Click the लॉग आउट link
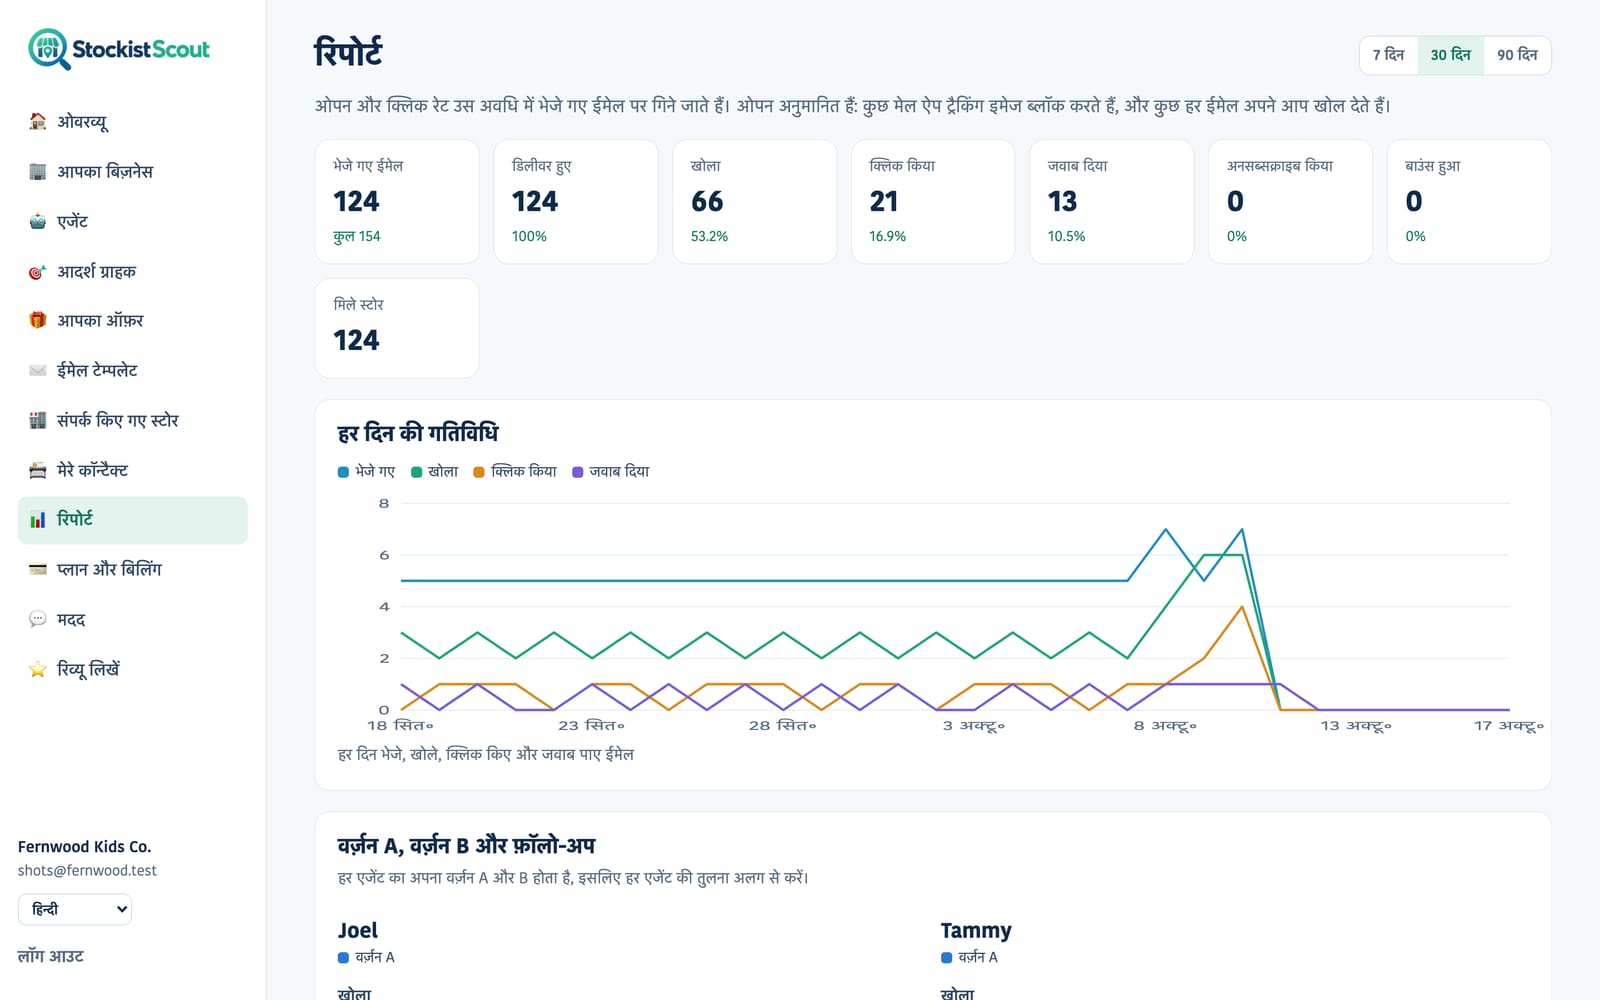This screenshot has width=1600, height=1000. (x=51, y=956)
